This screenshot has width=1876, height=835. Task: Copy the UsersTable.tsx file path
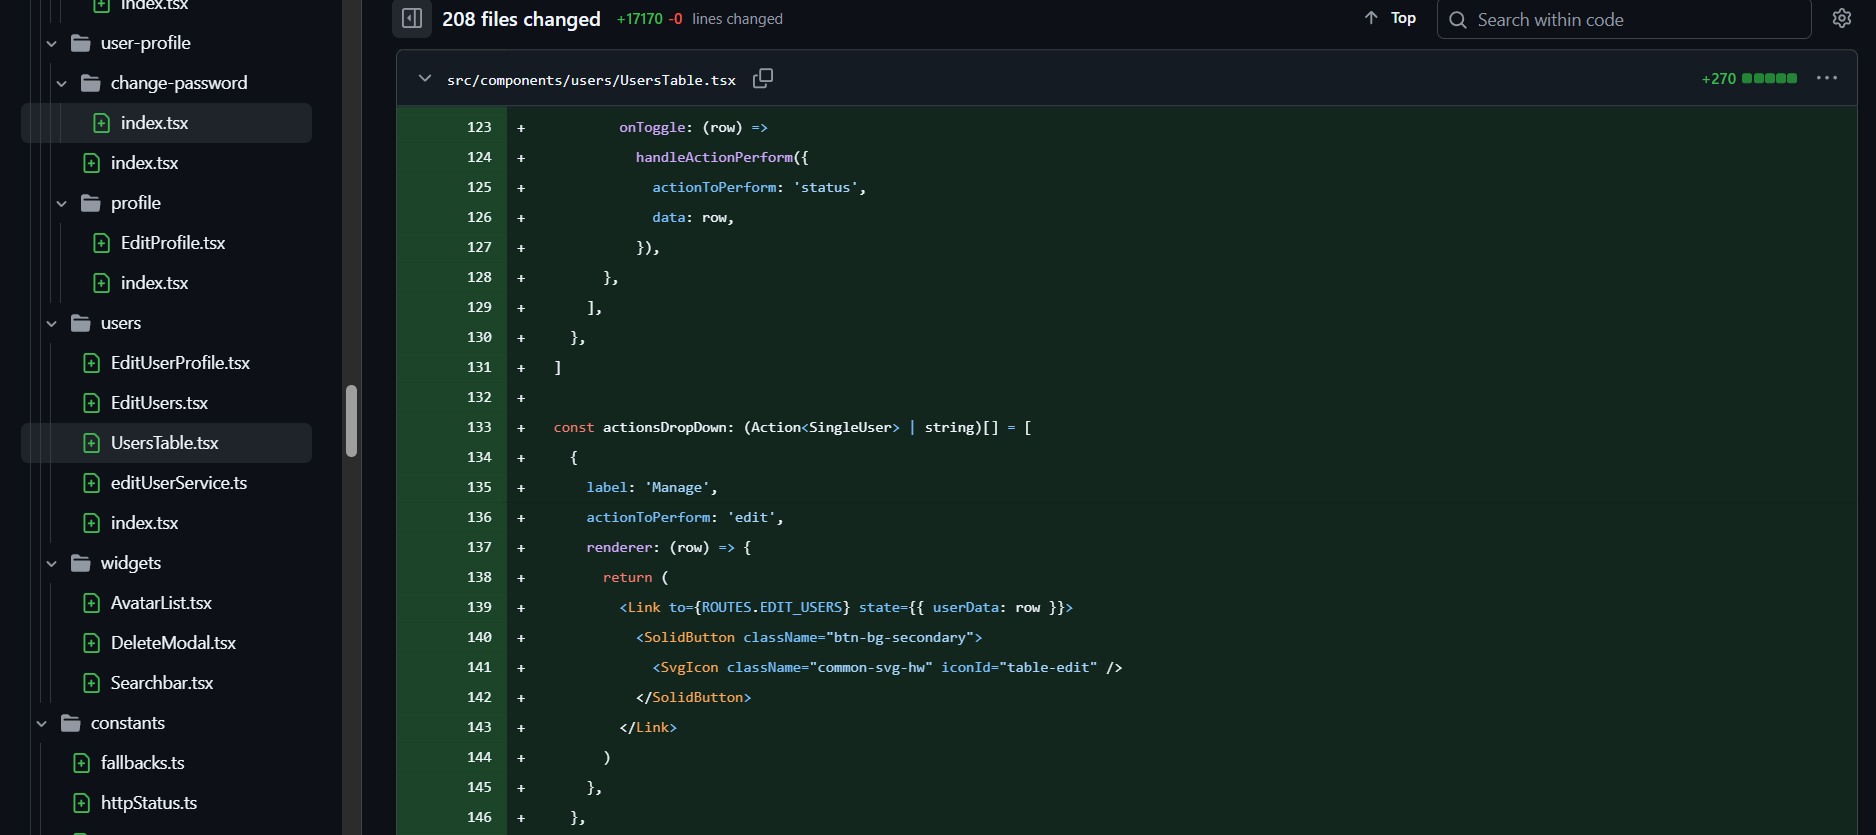[763, 78]
